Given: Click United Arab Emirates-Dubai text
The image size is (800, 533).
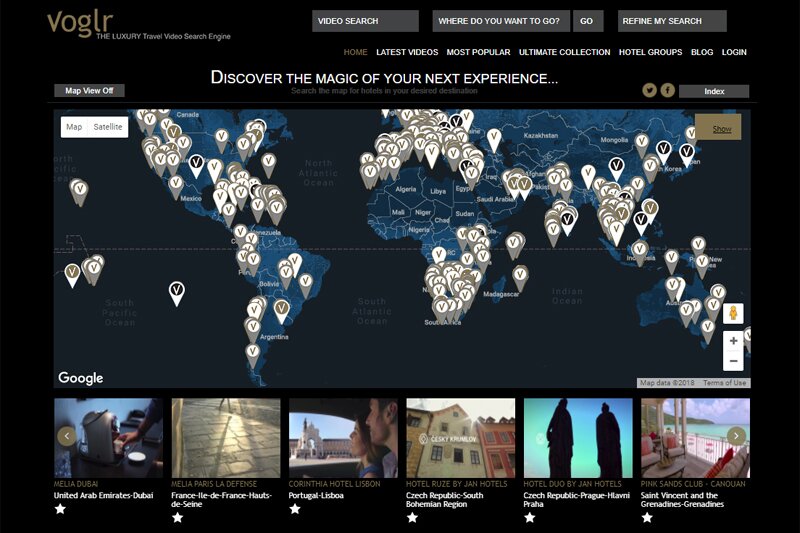Looking at the screenshot, I should coord(104,495).
